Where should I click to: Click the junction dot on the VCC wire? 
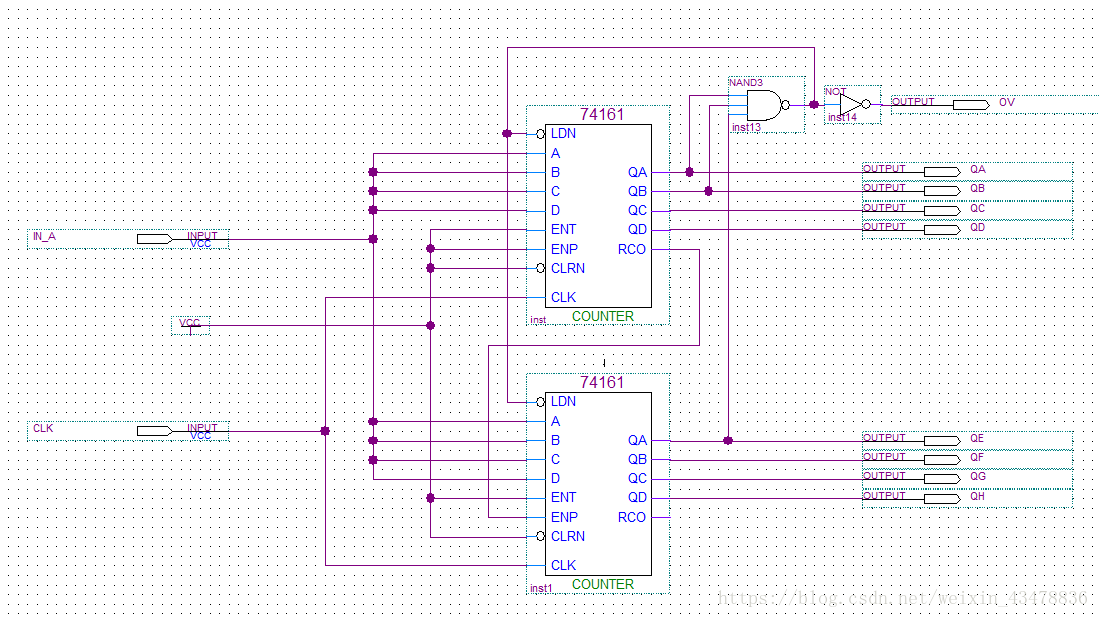click(x=430, y=326)
